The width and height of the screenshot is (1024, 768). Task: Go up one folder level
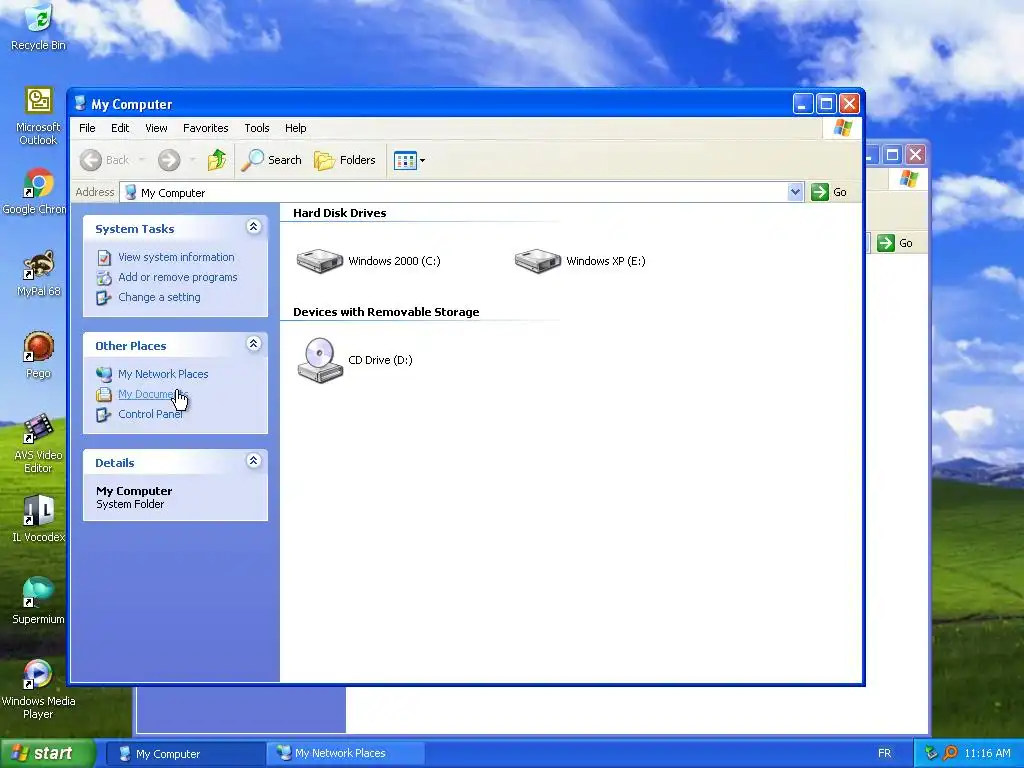pyautogui.click(x=217, y=160)
